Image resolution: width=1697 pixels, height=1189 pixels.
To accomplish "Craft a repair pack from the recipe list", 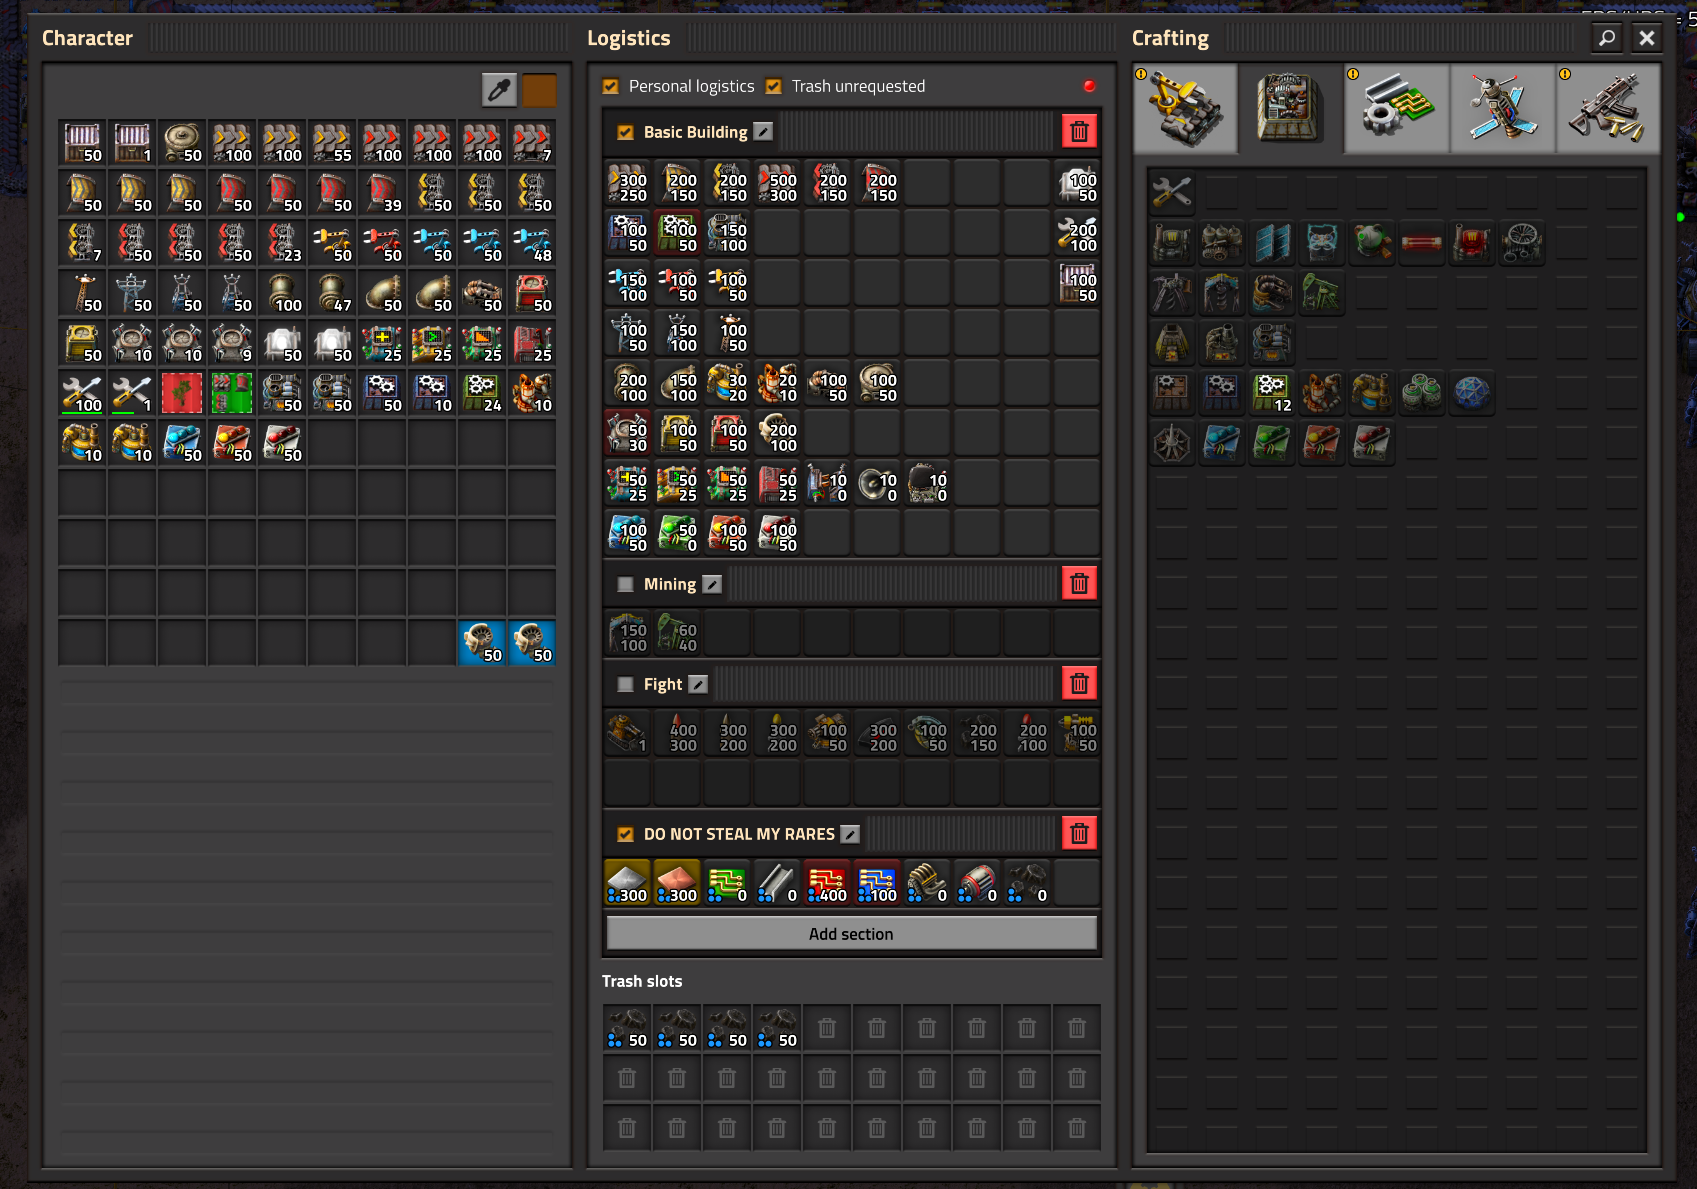I will click(x=1172, y=192).
